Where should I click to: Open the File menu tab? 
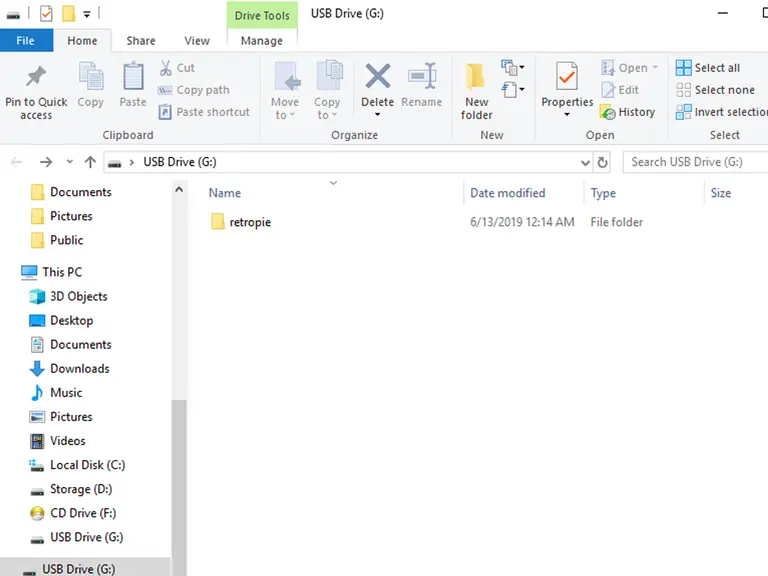25,41
